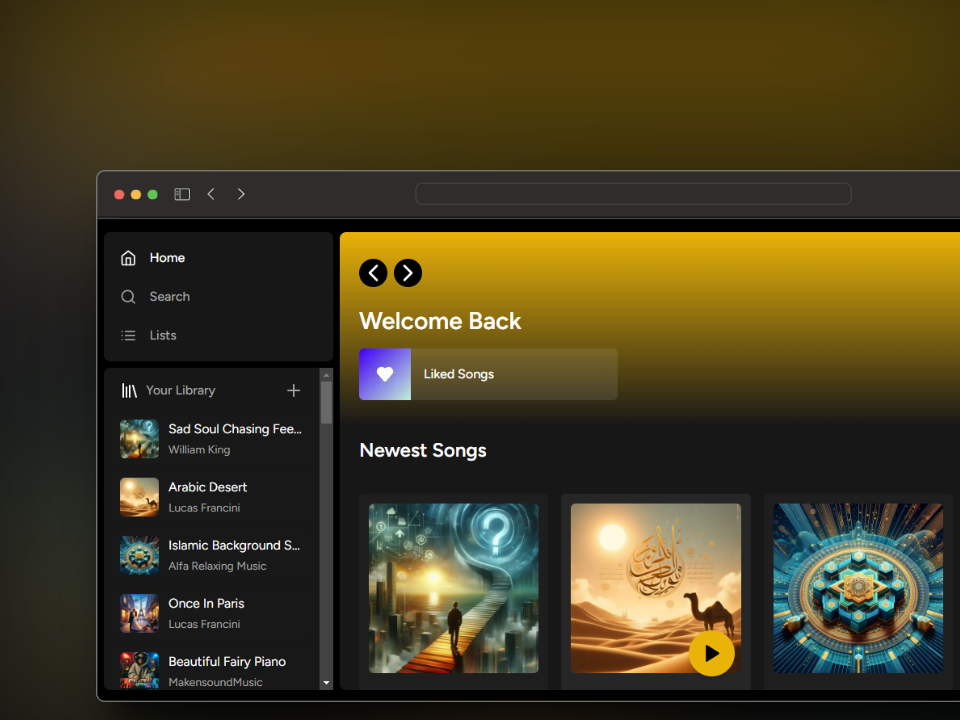Open the Search menu item
The image size is (960, 720).
[x=169, y=297]
